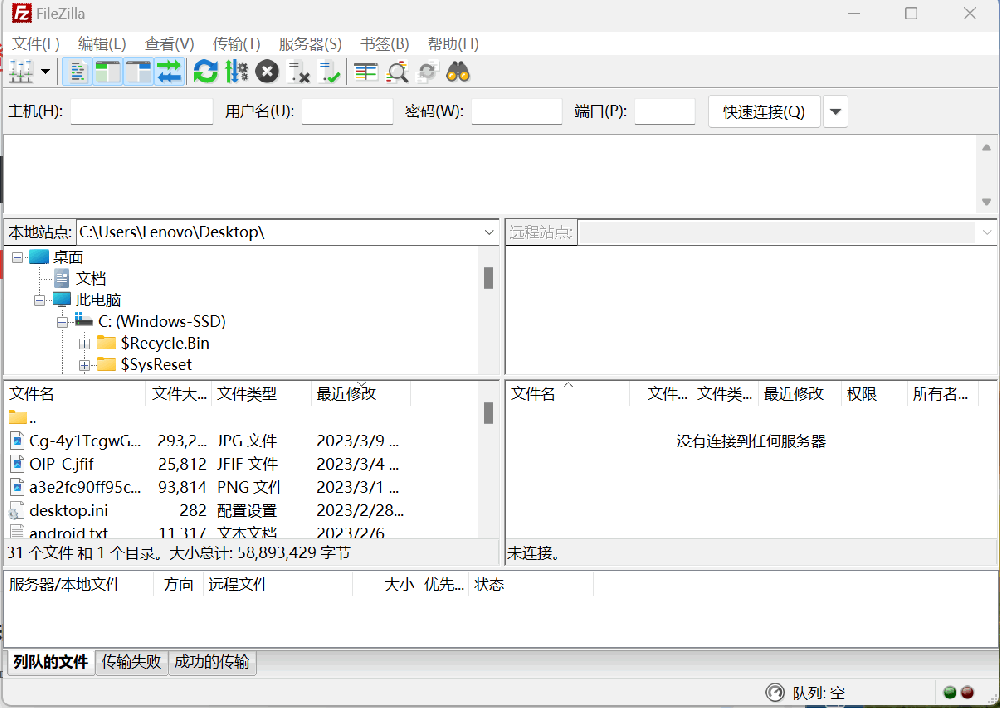The image size is (1000, 708).
Task: Click the 主机(H) input field
Action: [142, 111]
